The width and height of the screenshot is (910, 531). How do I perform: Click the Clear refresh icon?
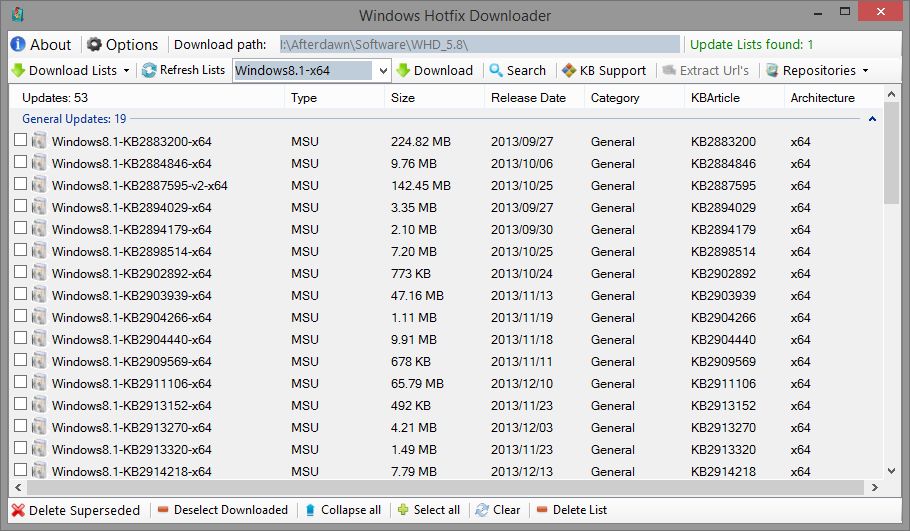[x=482, y=510]
